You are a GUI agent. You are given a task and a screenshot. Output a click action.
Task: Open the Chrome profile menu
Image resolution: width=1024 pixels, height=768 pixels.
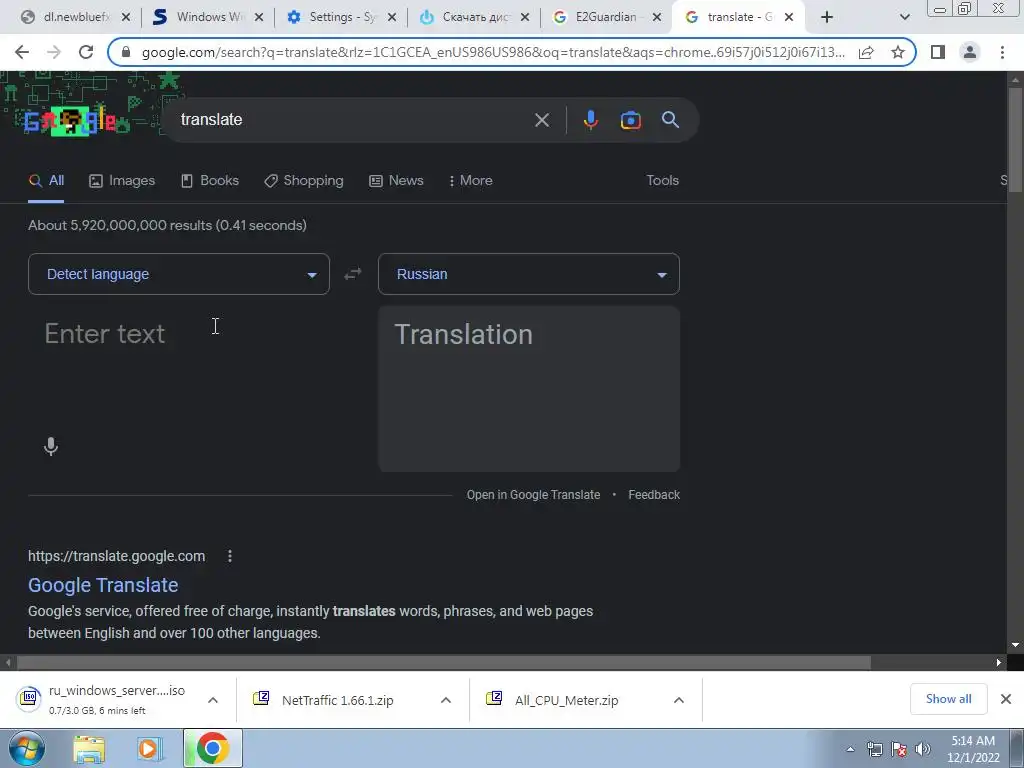[x=970, y=52]
